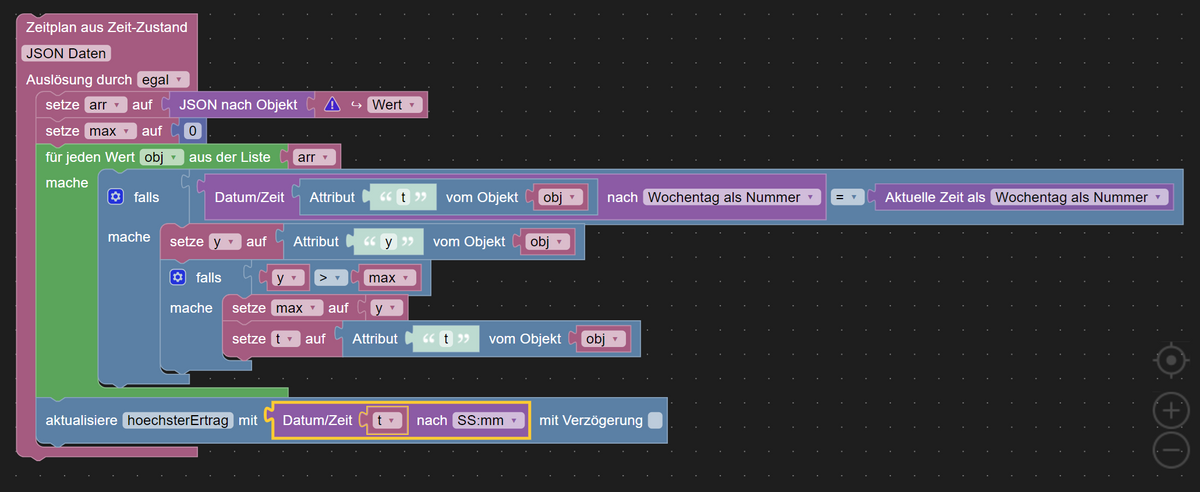Open gear settings on inner falls block
Screen dimensions: 1200x492
[178, 277]
